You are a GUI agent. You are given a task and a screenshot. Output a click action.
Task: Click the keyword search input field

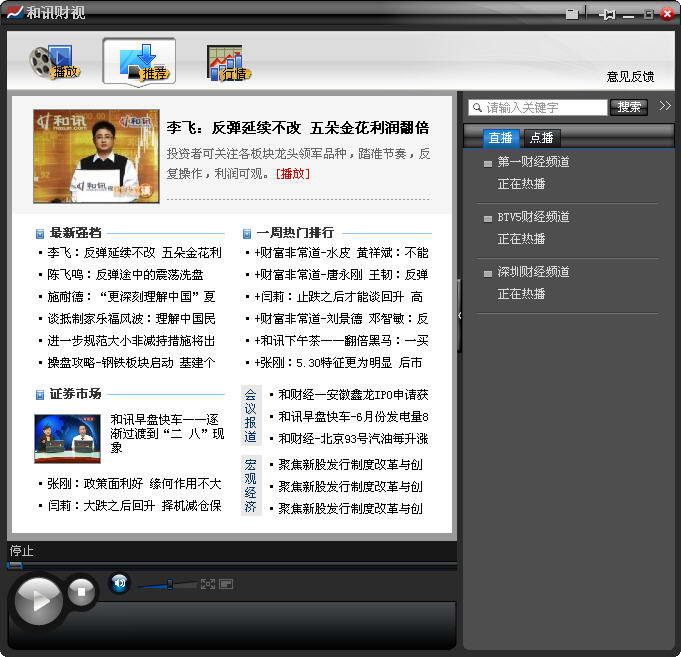click(538, 107)
